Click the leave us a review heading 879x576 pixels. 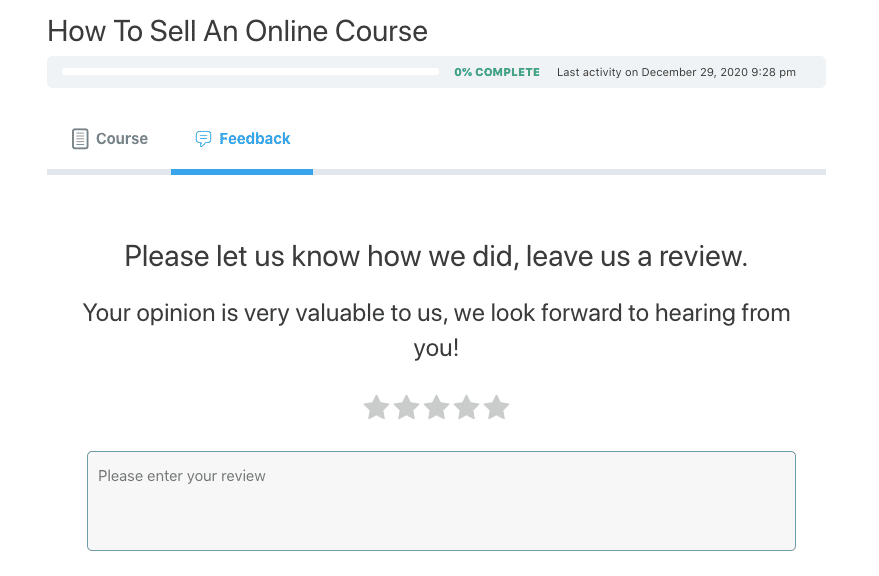point(436,256)
